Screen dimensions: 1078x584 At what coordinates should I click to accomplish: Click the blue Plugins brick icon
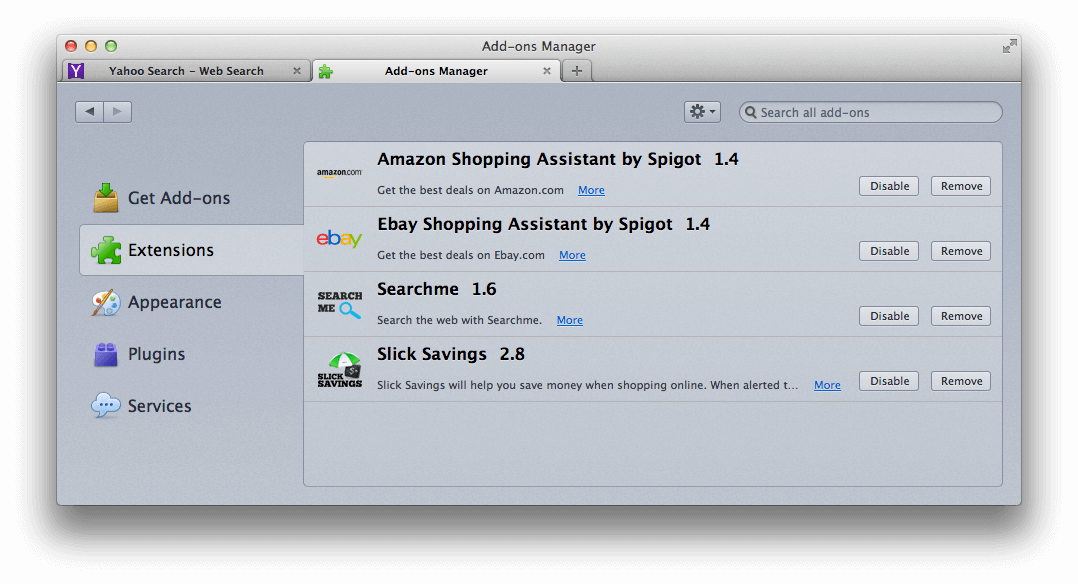(x=106, y=354)
